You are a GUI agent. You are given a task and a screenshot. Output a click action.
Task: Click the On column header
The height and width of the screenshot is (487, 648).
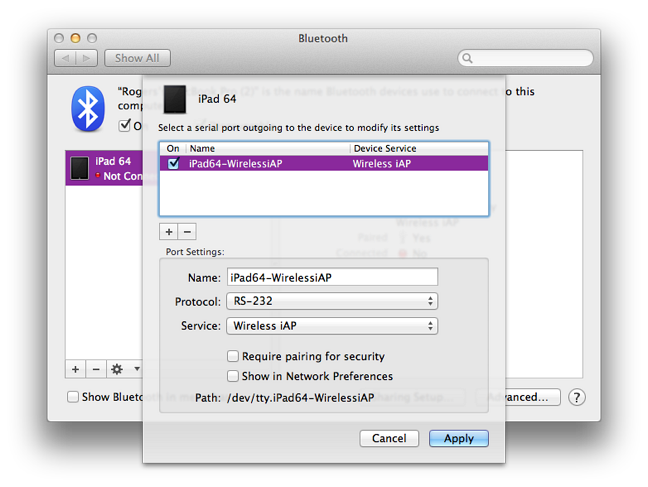pyautogui.click(x=173, y=148)
